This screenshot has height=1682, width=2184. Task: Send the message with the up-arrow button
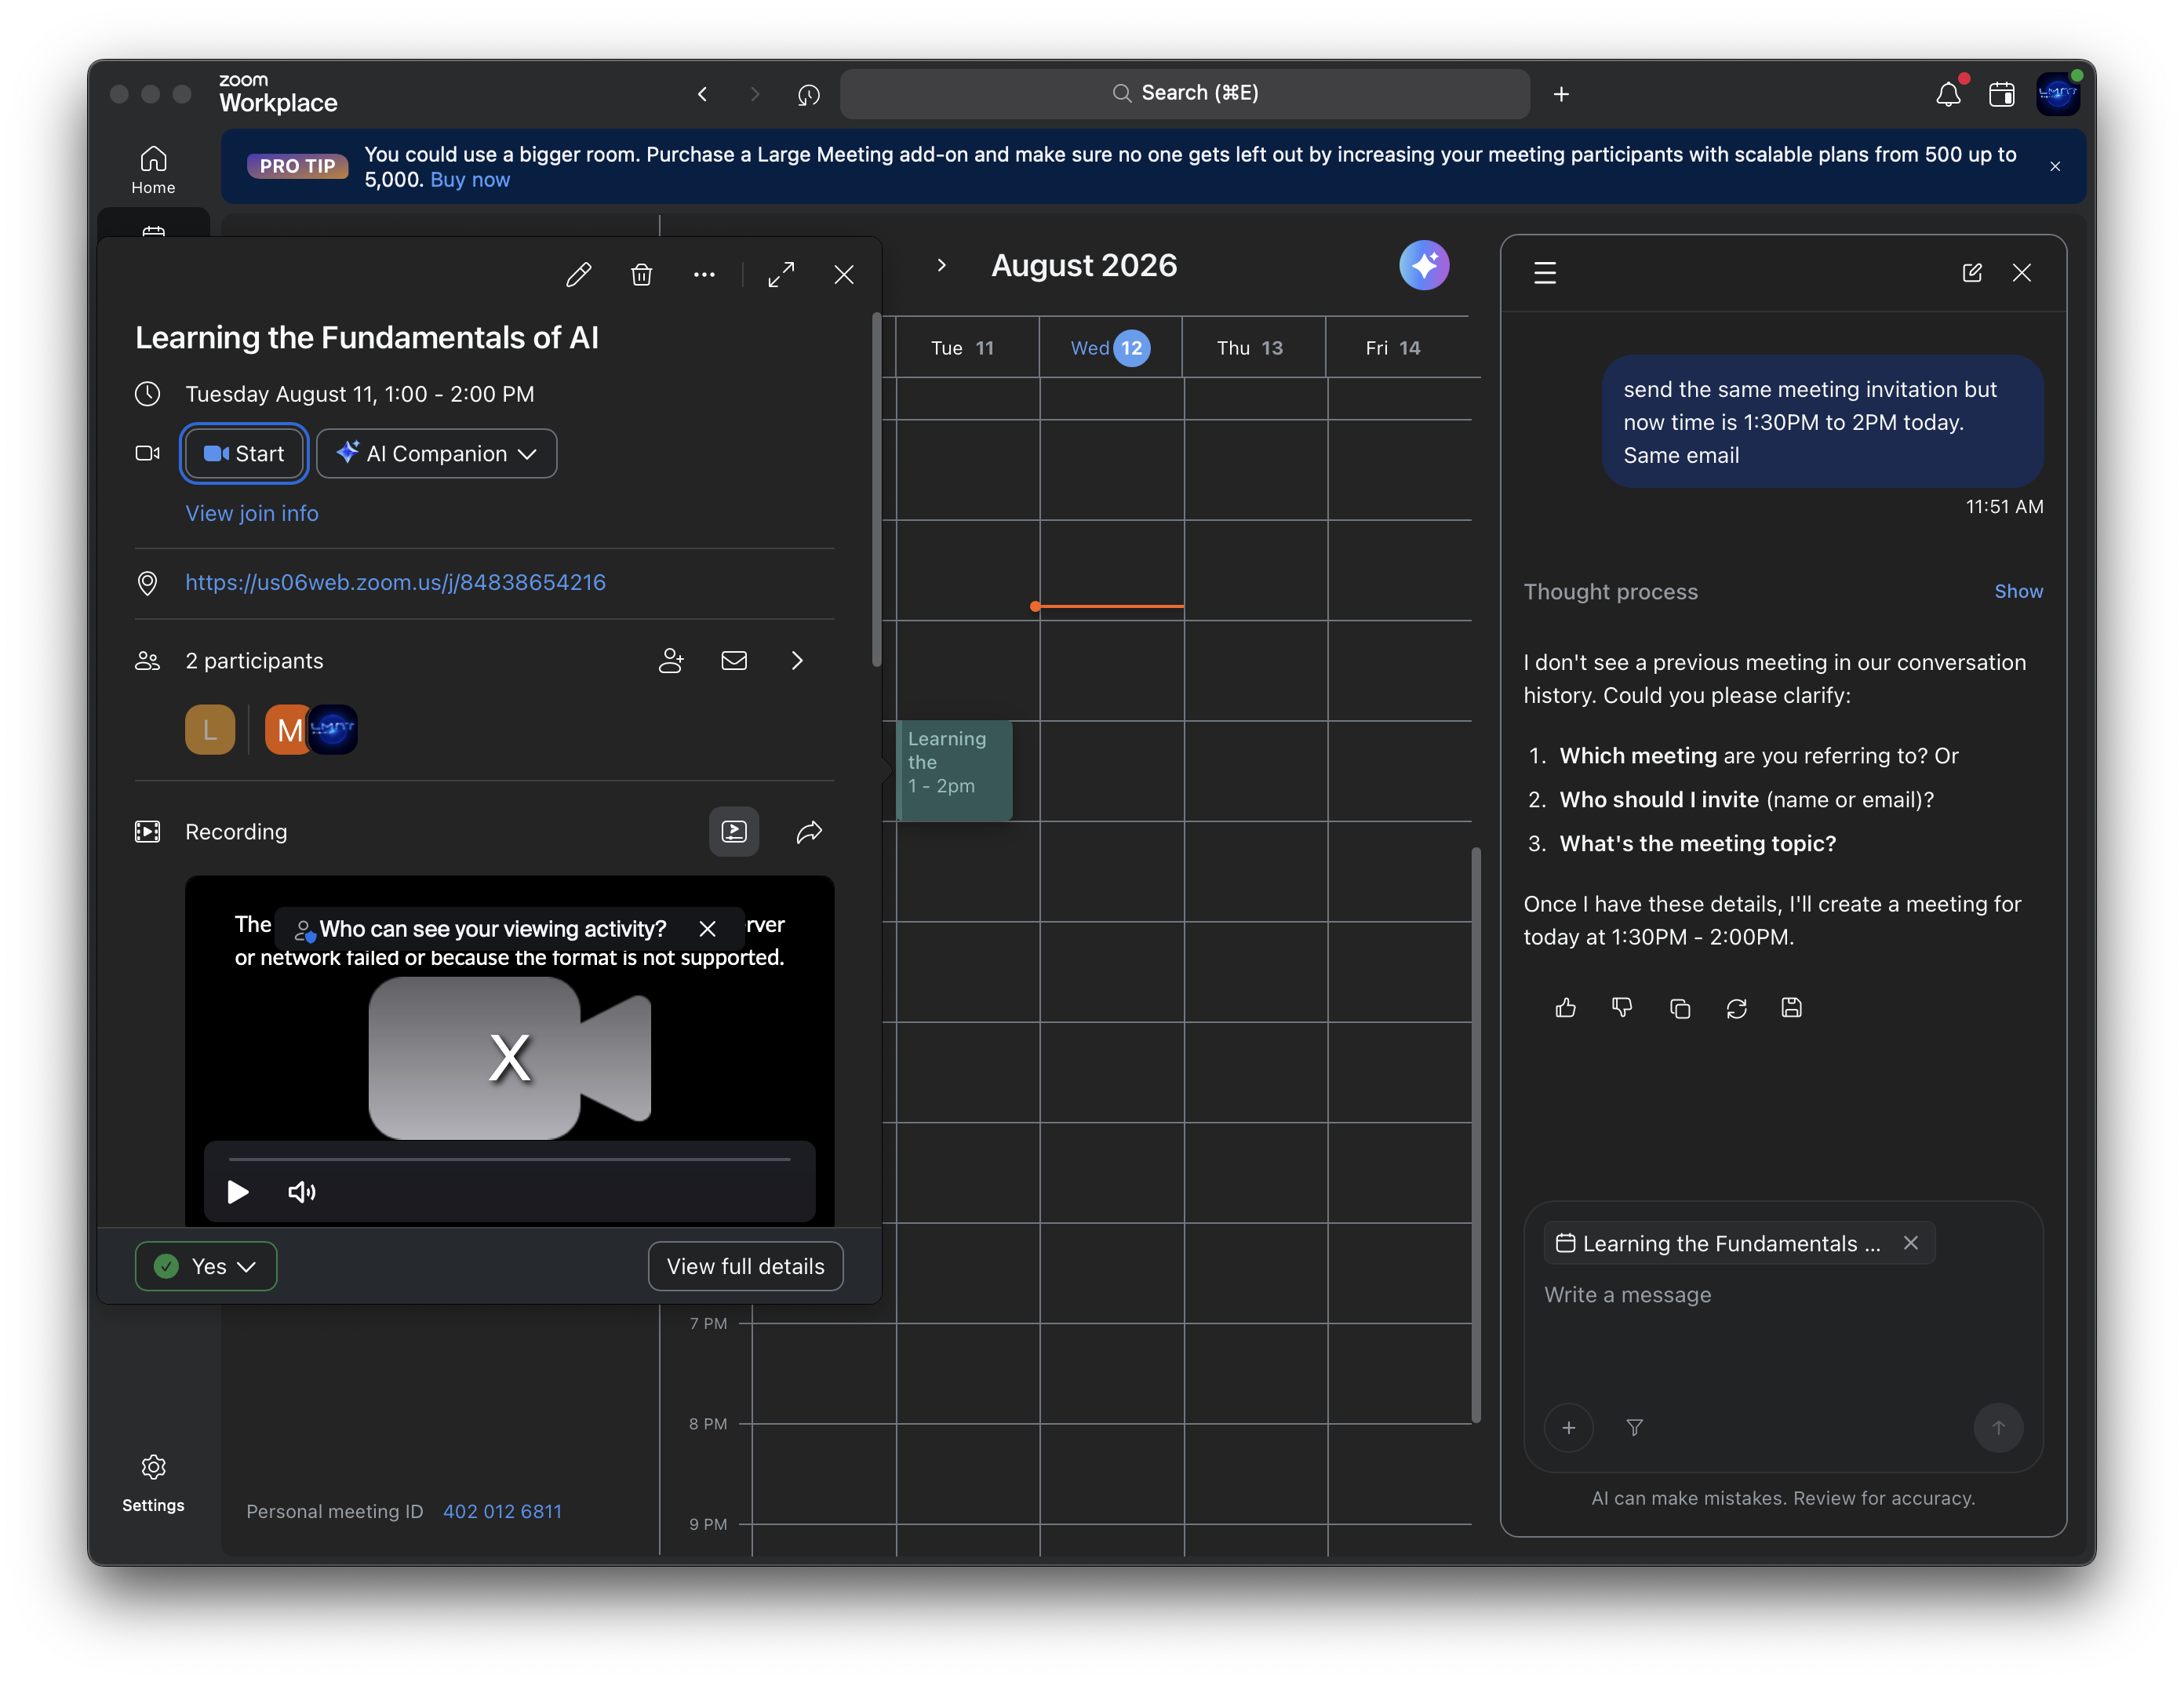[x=1998, y=1427]
